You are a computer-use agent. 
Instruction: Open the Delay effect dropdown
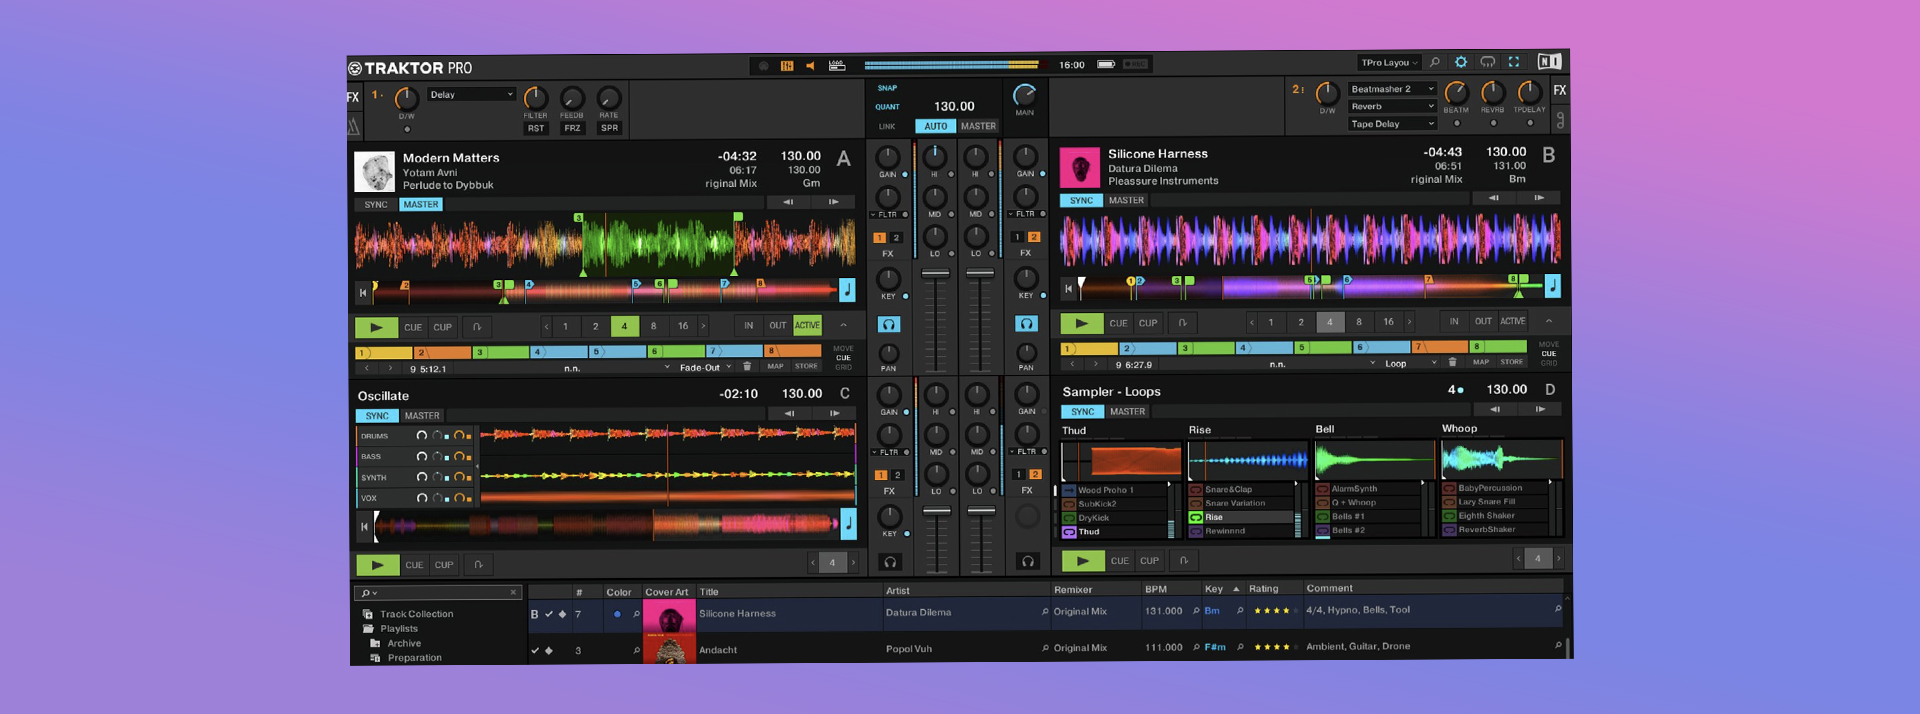(471, 95)
